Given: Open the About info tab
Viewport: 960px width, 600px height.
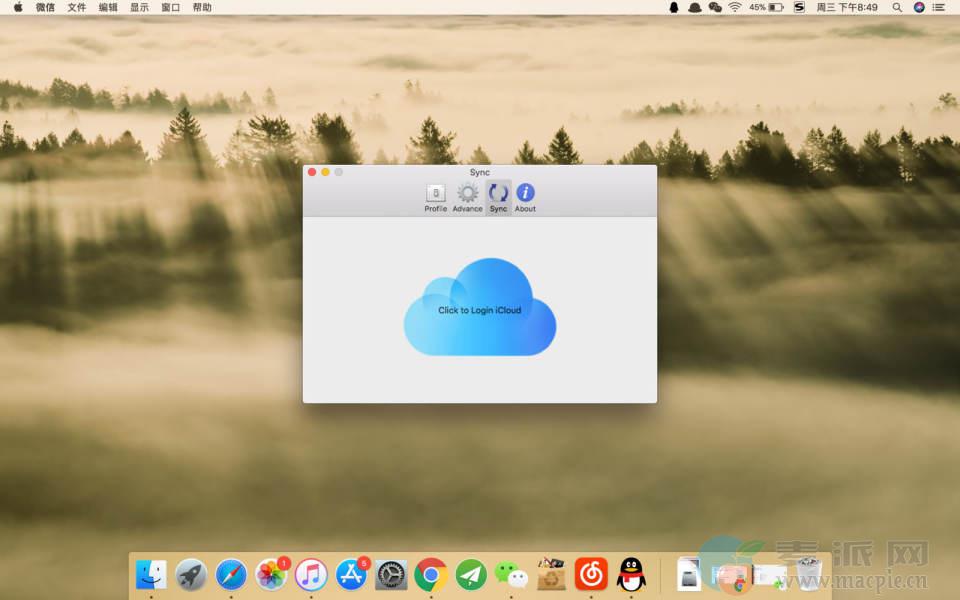Looking at the screenshot, I should tap(525, 197).
